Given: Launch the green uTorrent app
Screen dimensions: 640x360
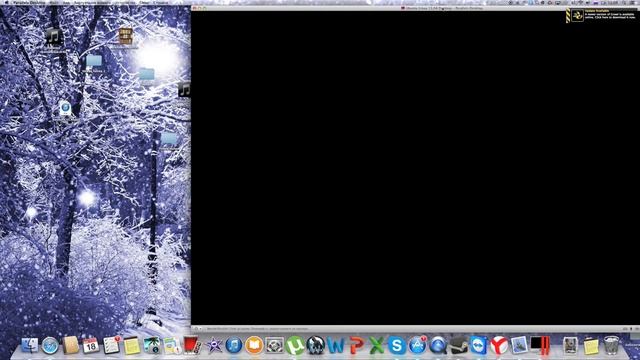Looking at the screenshot, I should [295, 345].
